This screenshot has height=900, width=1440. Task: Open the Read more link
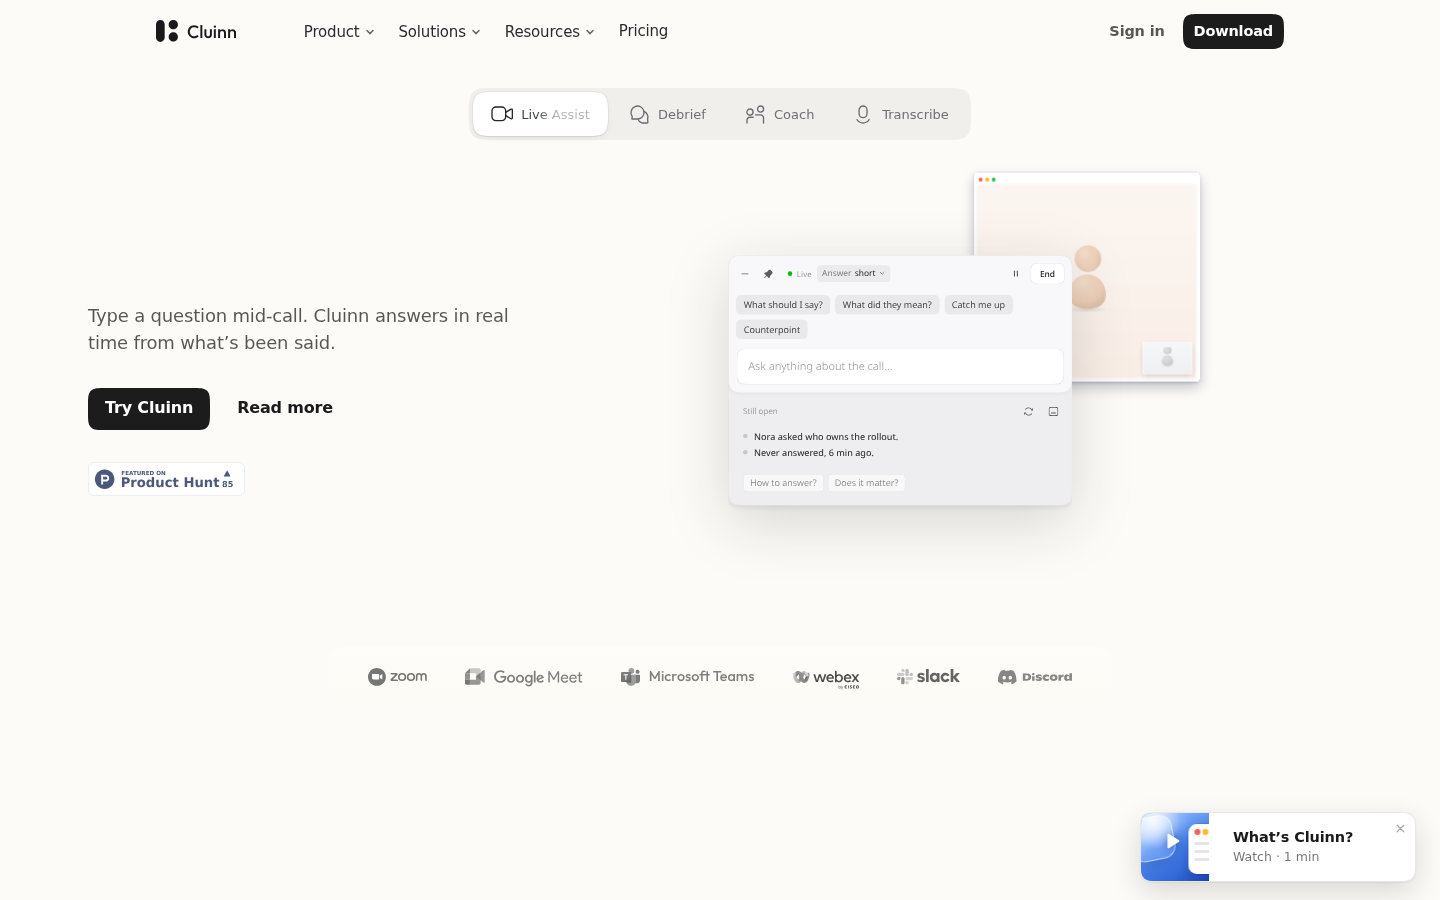pos(285,408)
